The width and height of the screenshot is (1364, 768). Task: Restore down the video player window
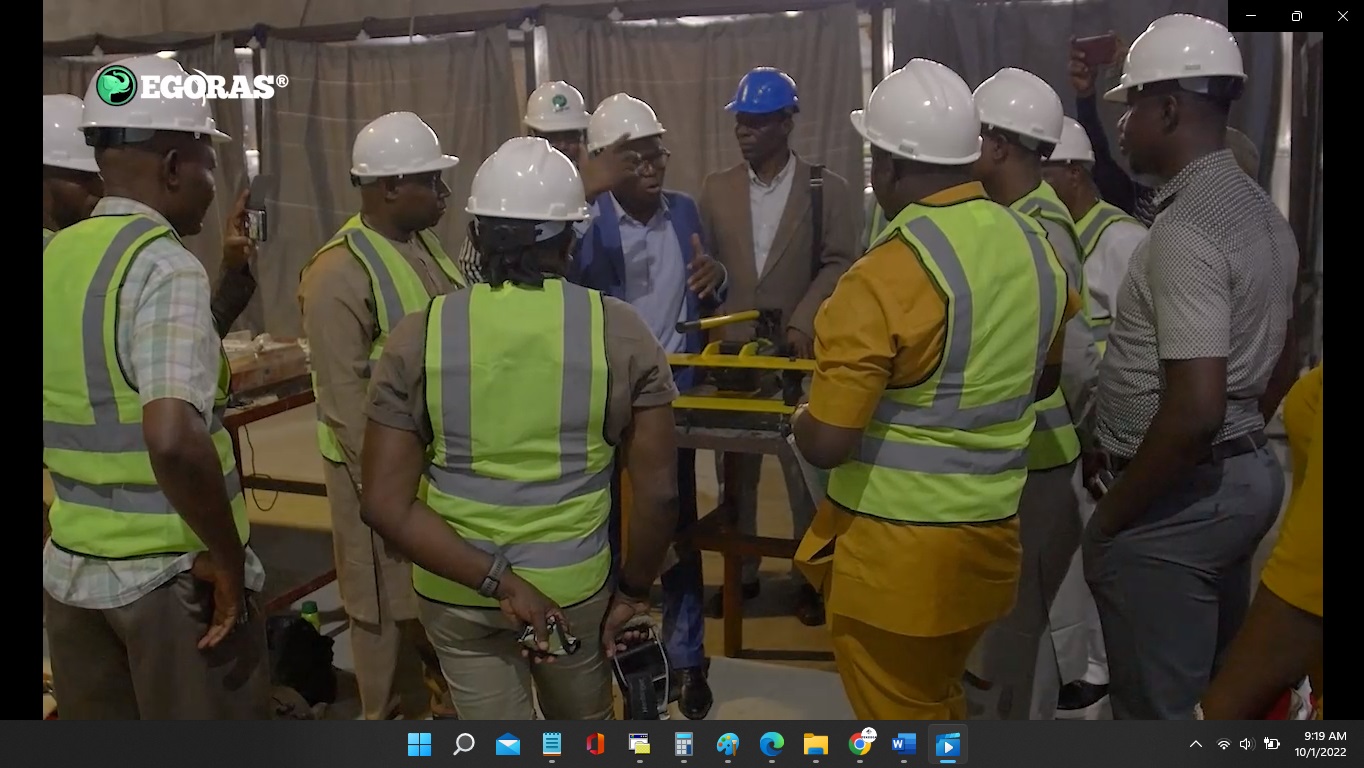pyautogui.click(x=1296, y=16)
